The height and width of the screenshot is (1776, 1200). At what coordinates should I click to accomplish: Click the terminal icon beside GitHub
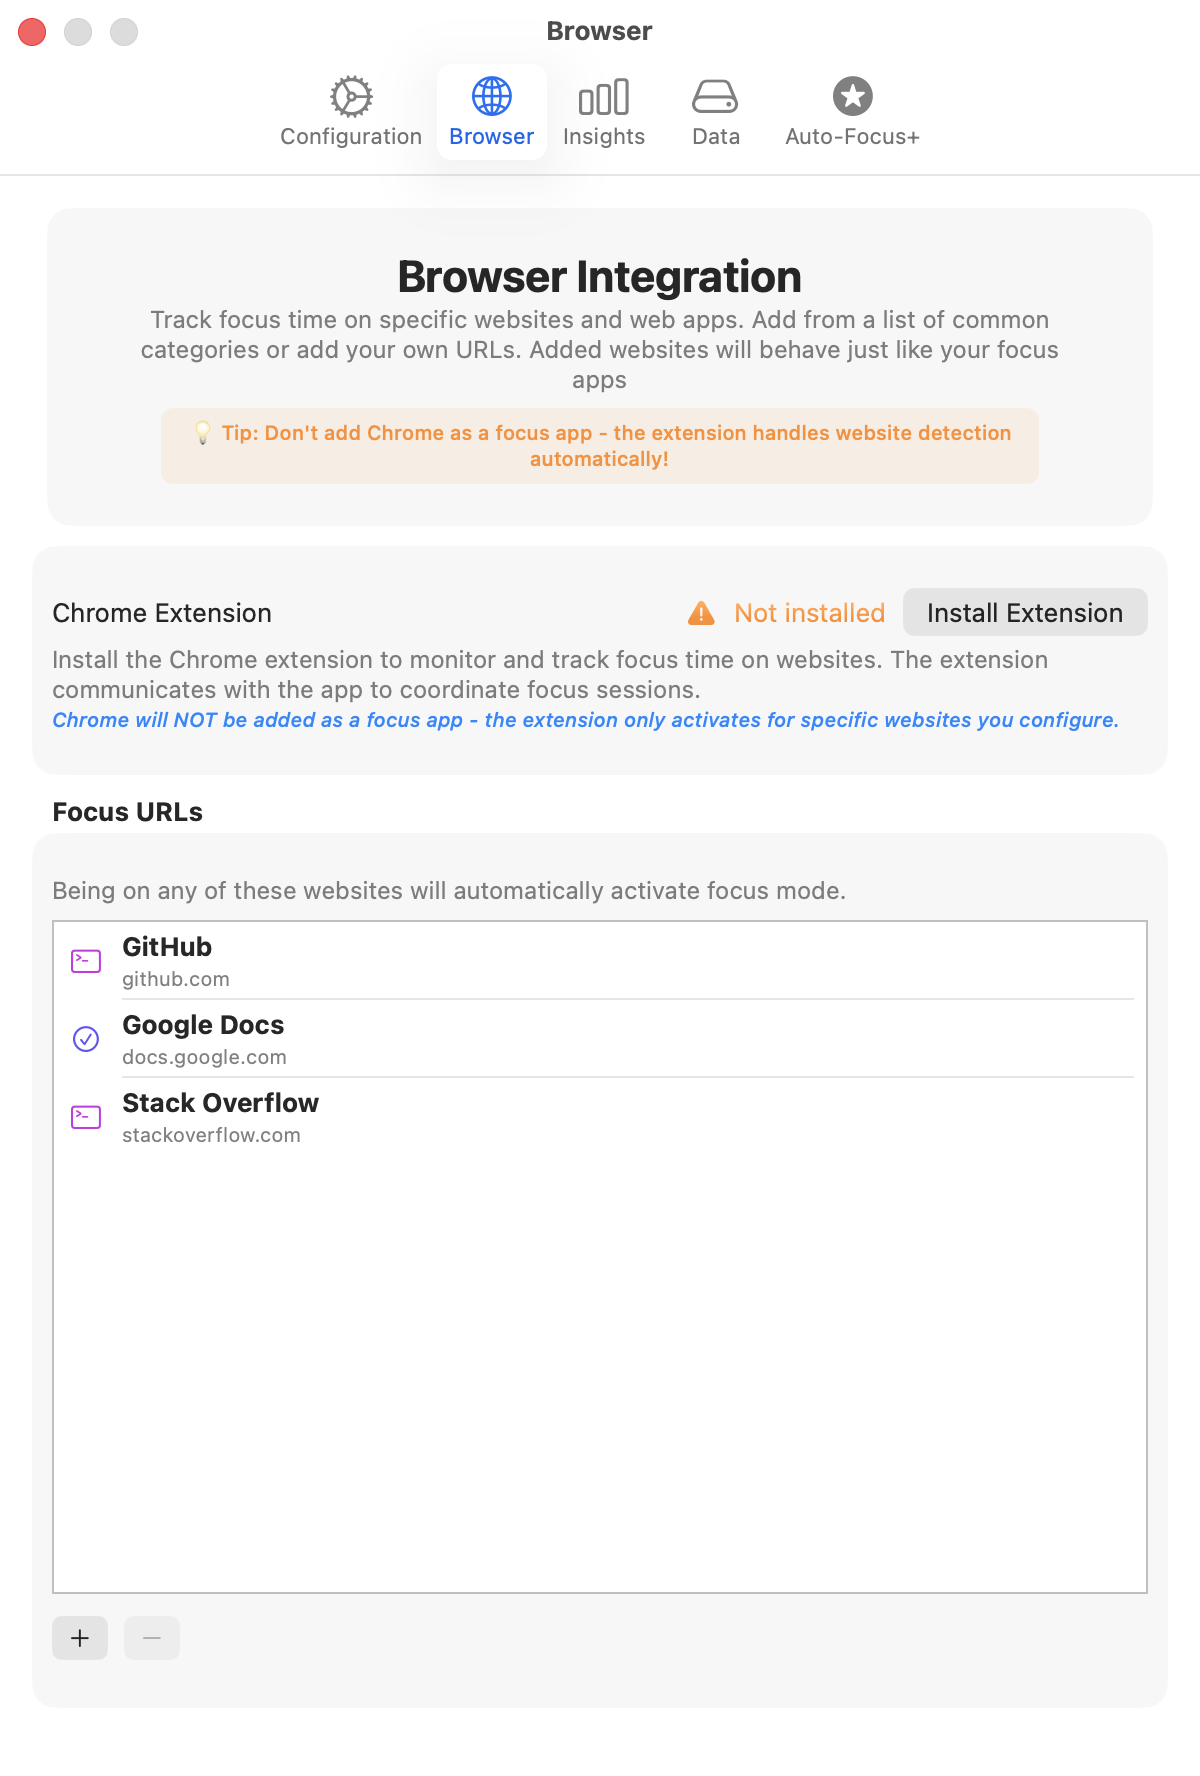tap(85, 960)
